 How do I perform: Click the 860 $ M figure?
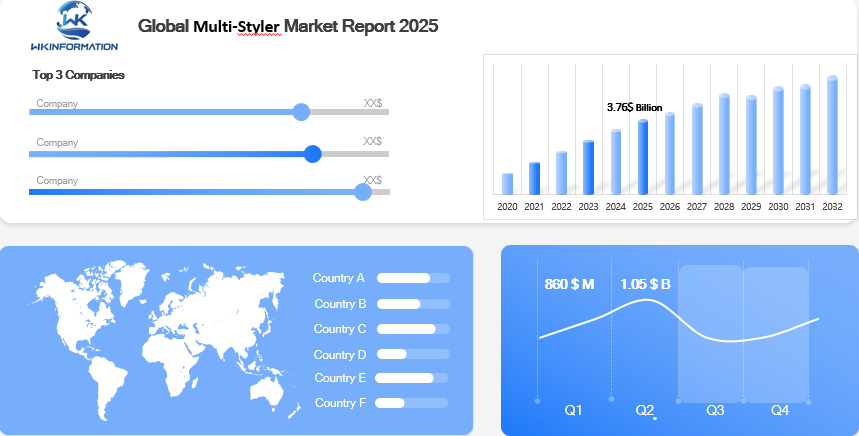569,284
